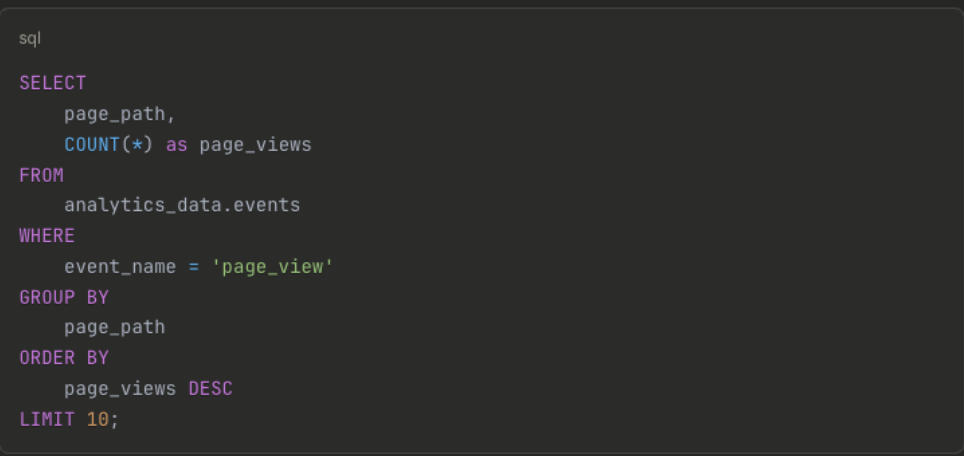Click page_path under GROUP BY
The image size is (964, 456).
pyautogui.click(x=115, y=327)
